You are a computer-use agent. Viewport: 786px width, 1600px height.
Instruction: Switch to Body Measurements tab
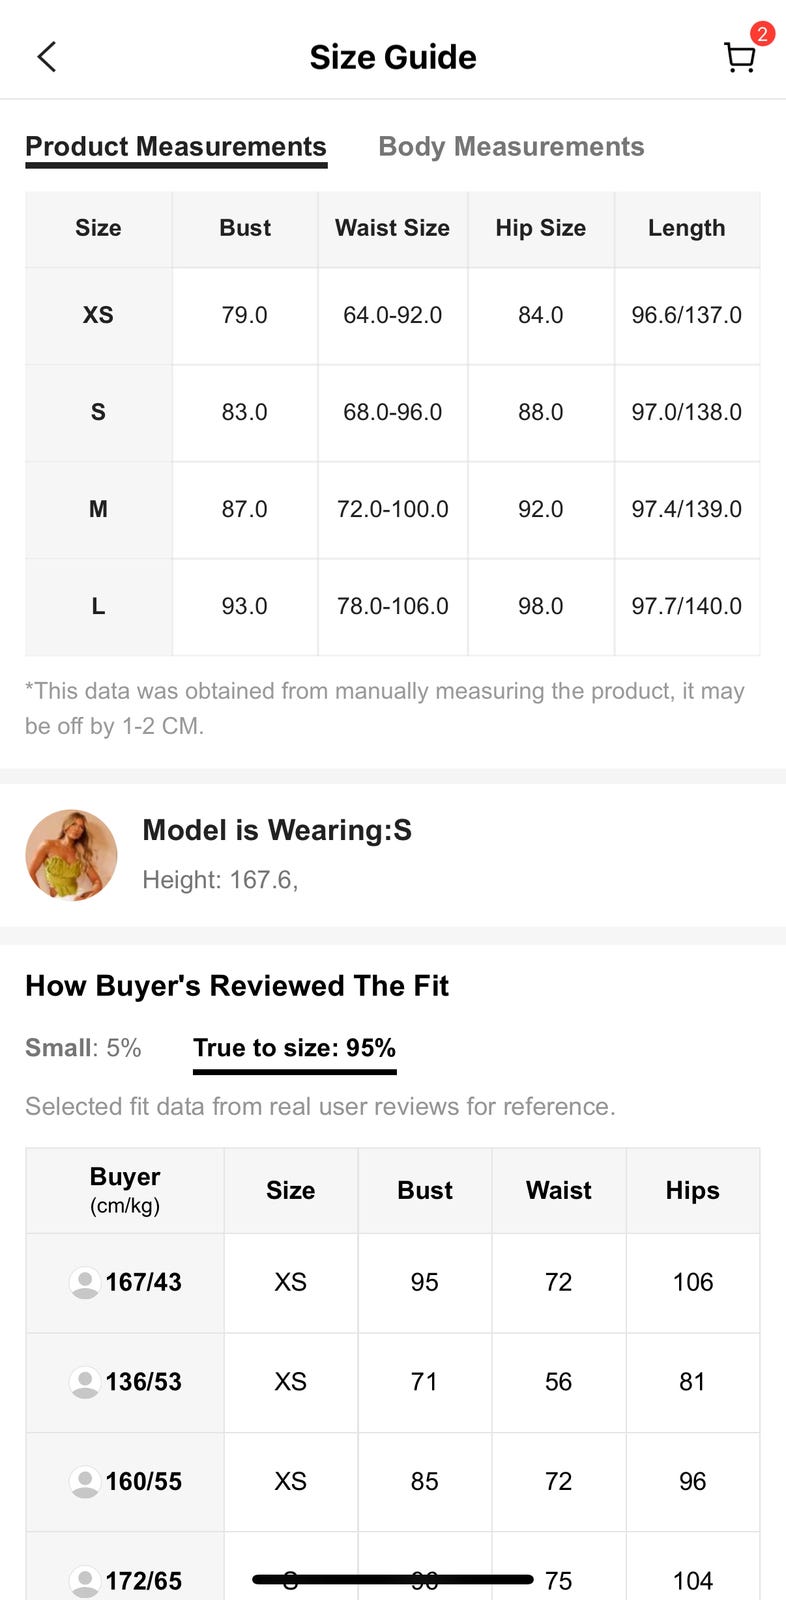point(511,147)
